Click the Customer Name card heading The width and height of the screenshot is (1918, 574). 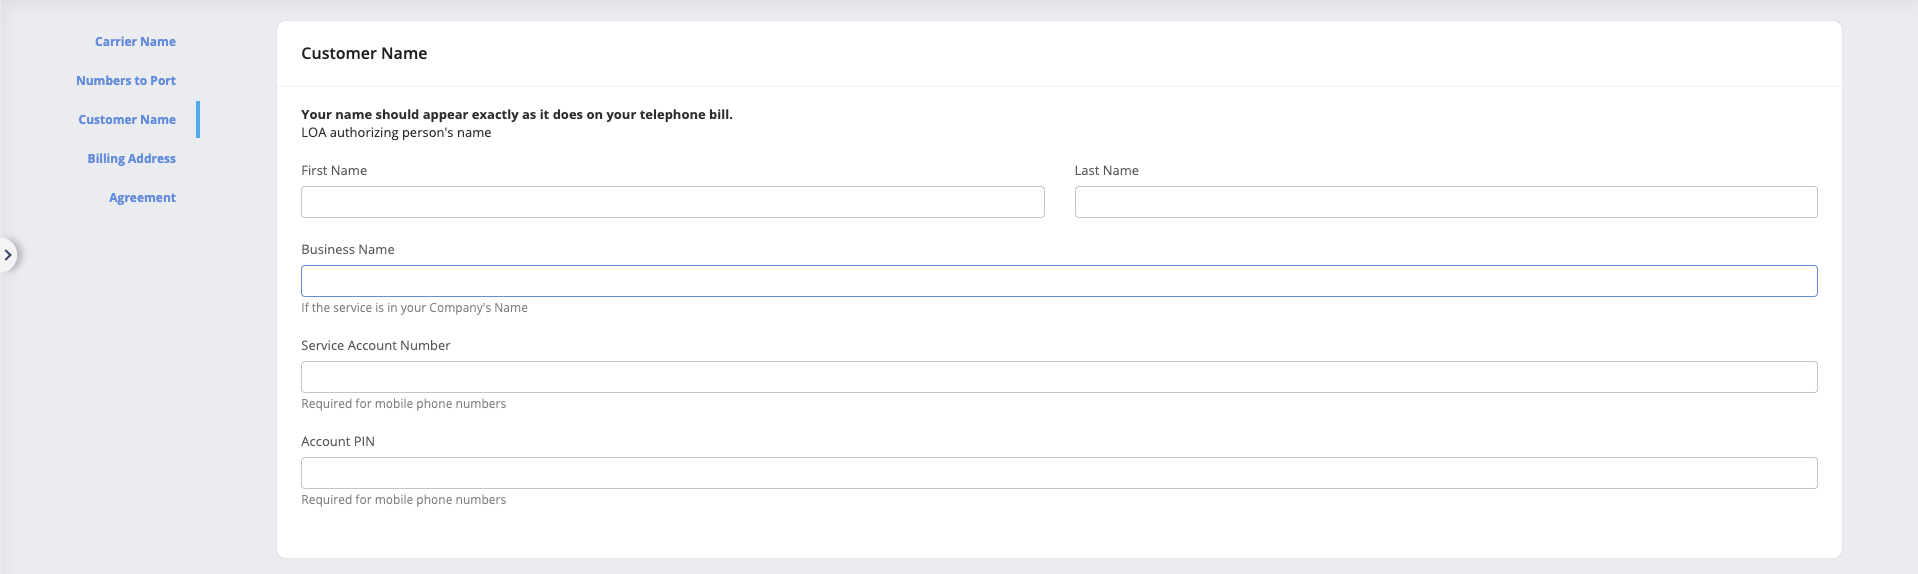pyautogui.click(x=364, y=54)
